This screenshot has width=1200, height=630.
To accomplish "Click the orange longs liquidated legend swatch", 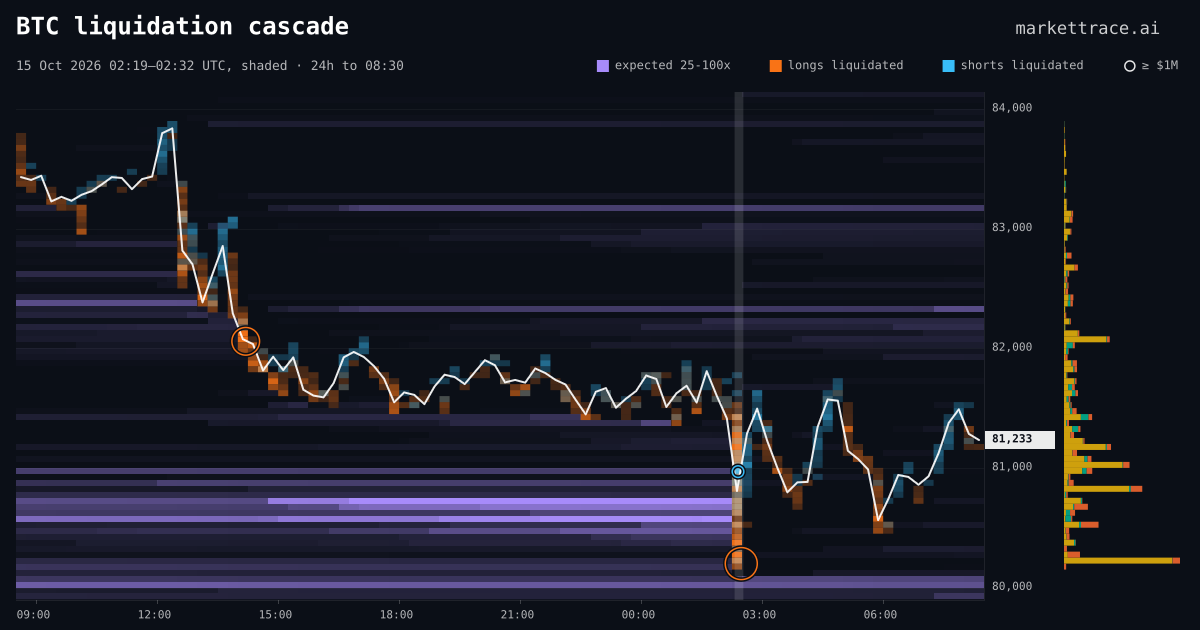I will point(776,66).
